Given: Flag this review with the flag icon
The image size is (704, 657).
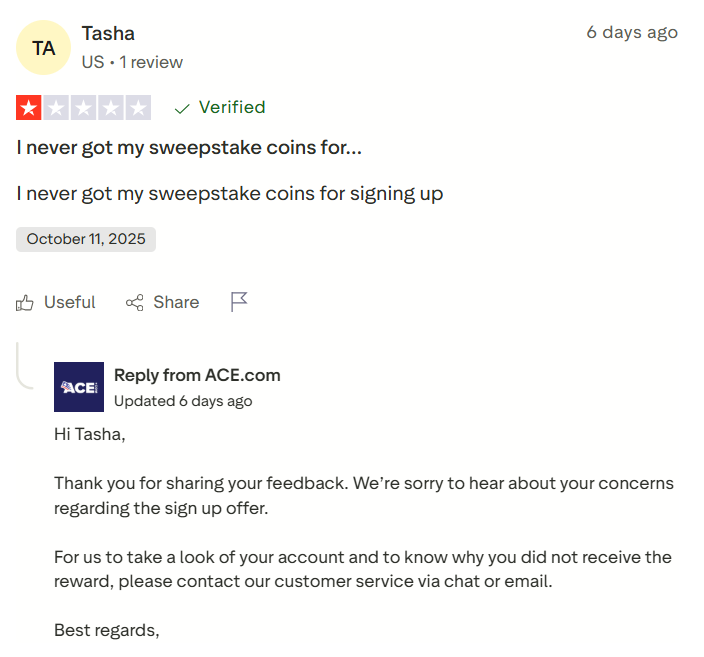Looking at the screenshot, I should tap(239, 302).
